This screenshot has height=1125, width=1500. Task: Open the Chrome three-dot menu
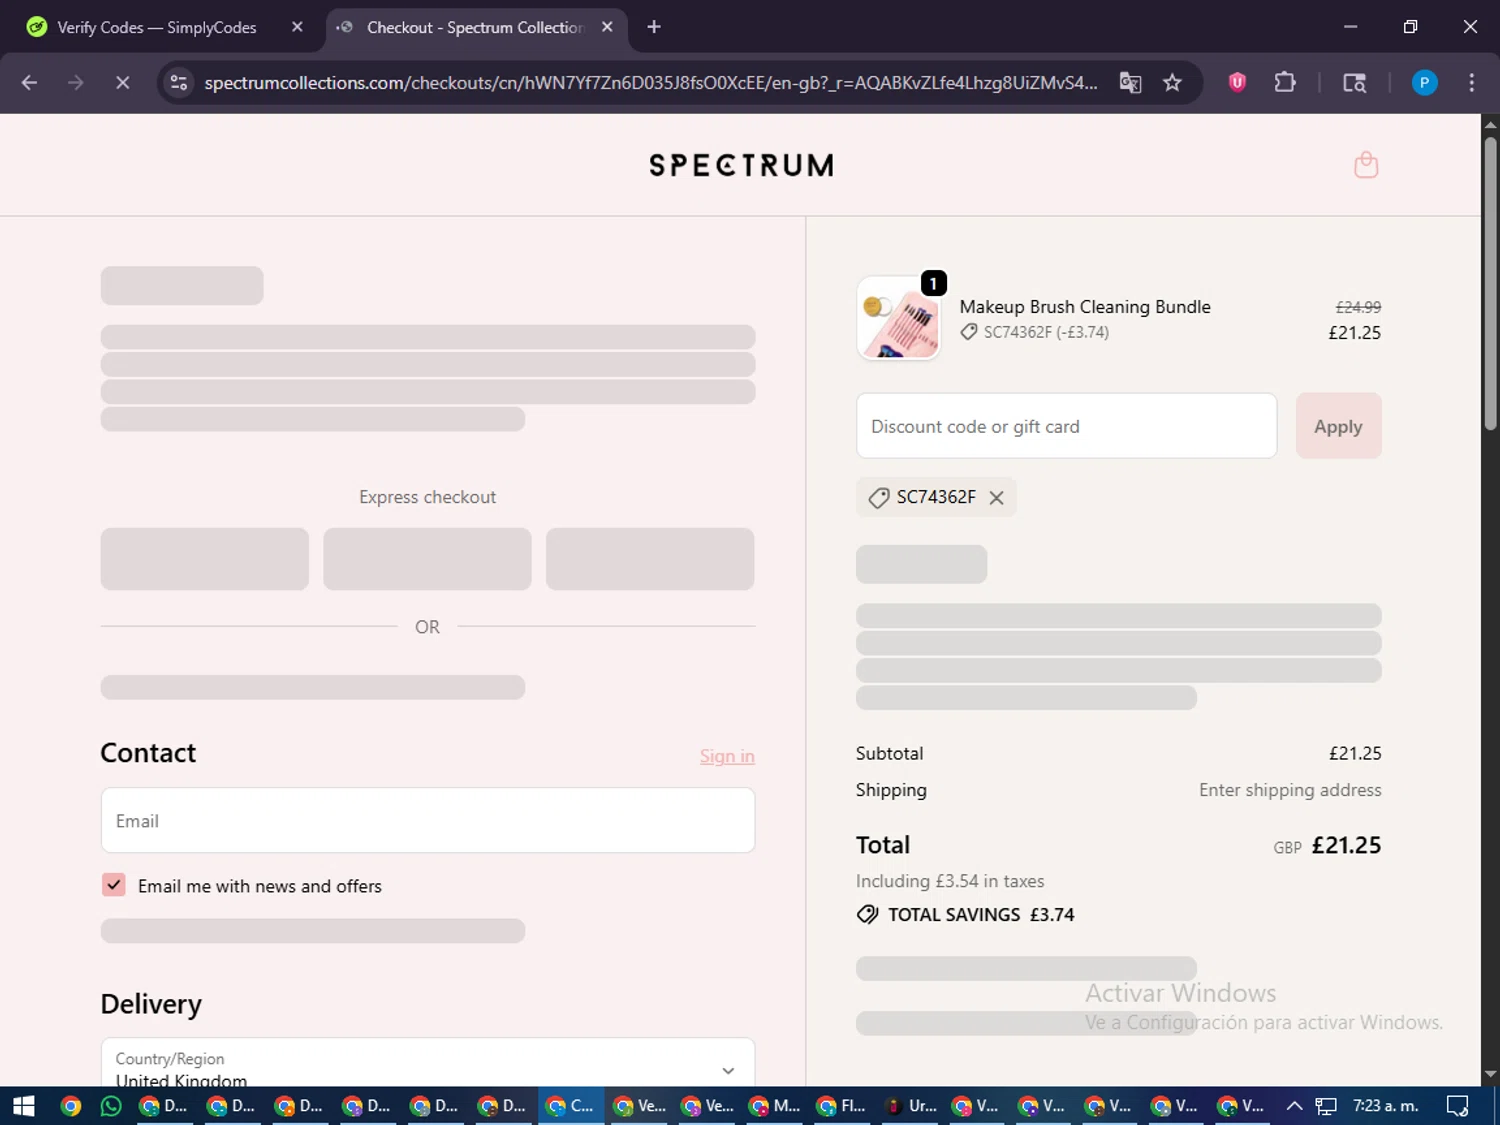pos(1471,83)
